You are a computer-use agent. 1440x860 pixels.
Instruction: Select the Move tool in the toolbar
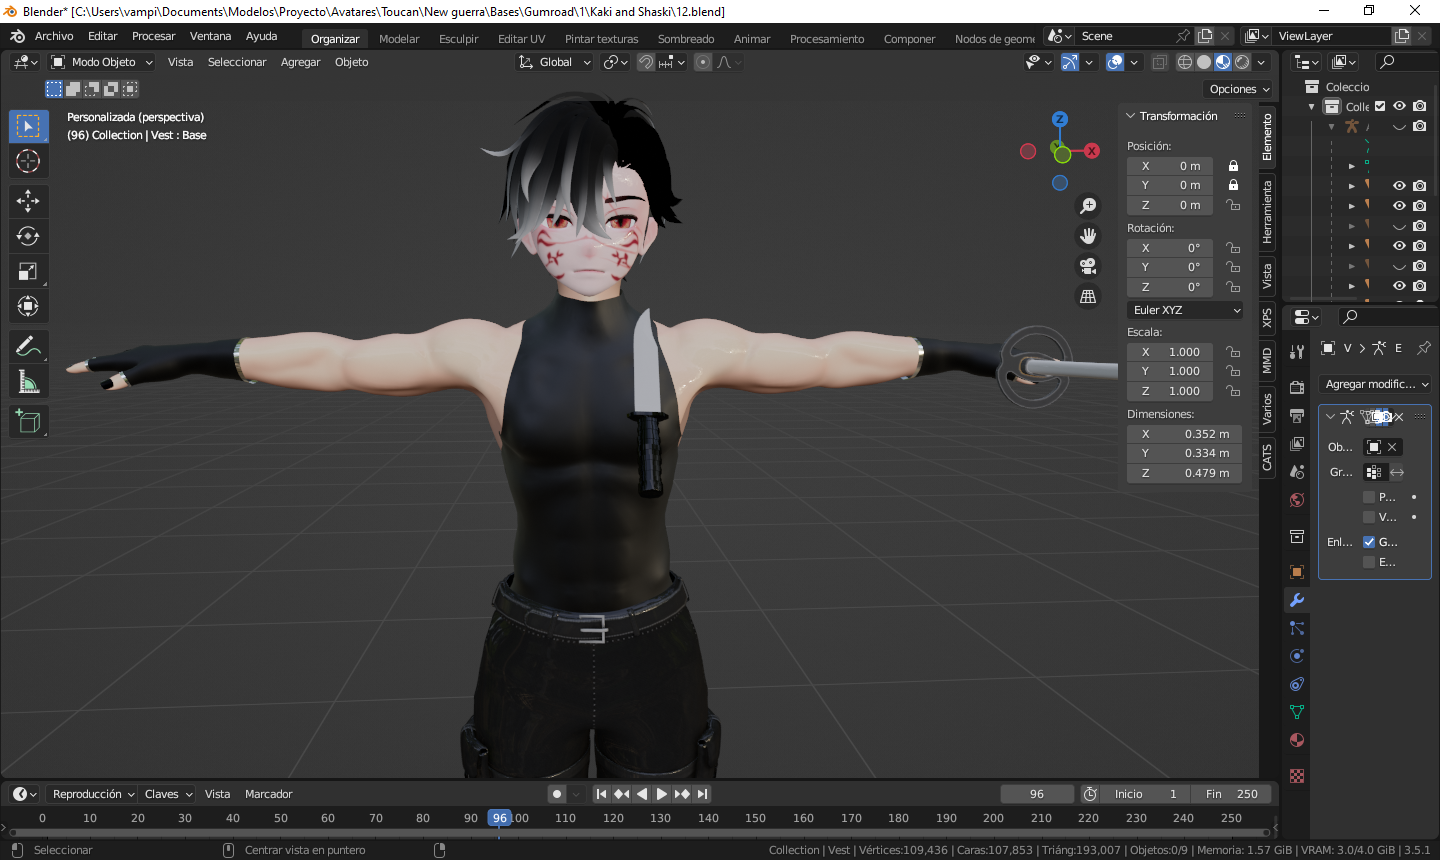(x=28, y=201)
